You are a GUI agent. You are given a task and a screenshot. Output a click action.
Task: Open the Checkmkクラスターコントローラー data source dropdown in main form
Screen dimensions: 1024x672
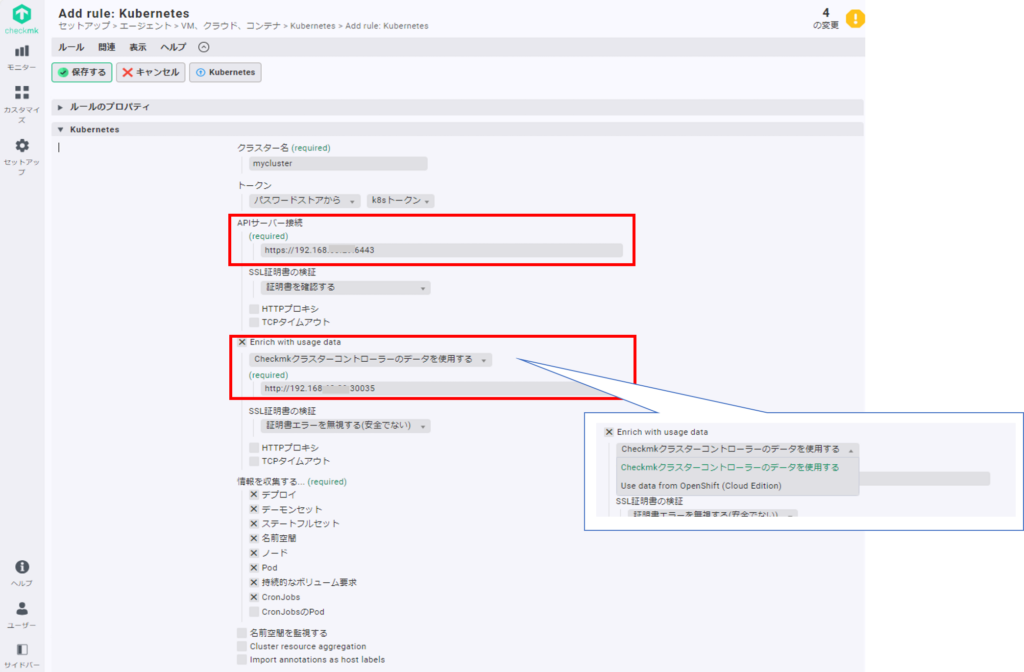click(370, 360)
